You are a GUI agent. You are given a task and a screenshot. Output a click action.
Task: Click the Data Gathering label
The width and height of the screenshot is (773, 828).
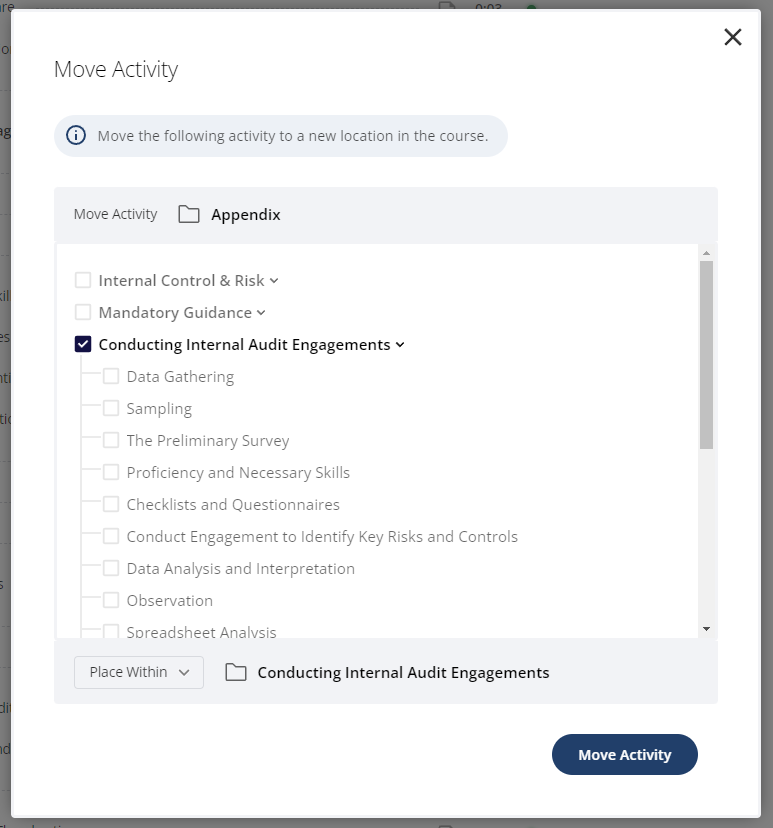pyautogui.click(x=180, y=377)
